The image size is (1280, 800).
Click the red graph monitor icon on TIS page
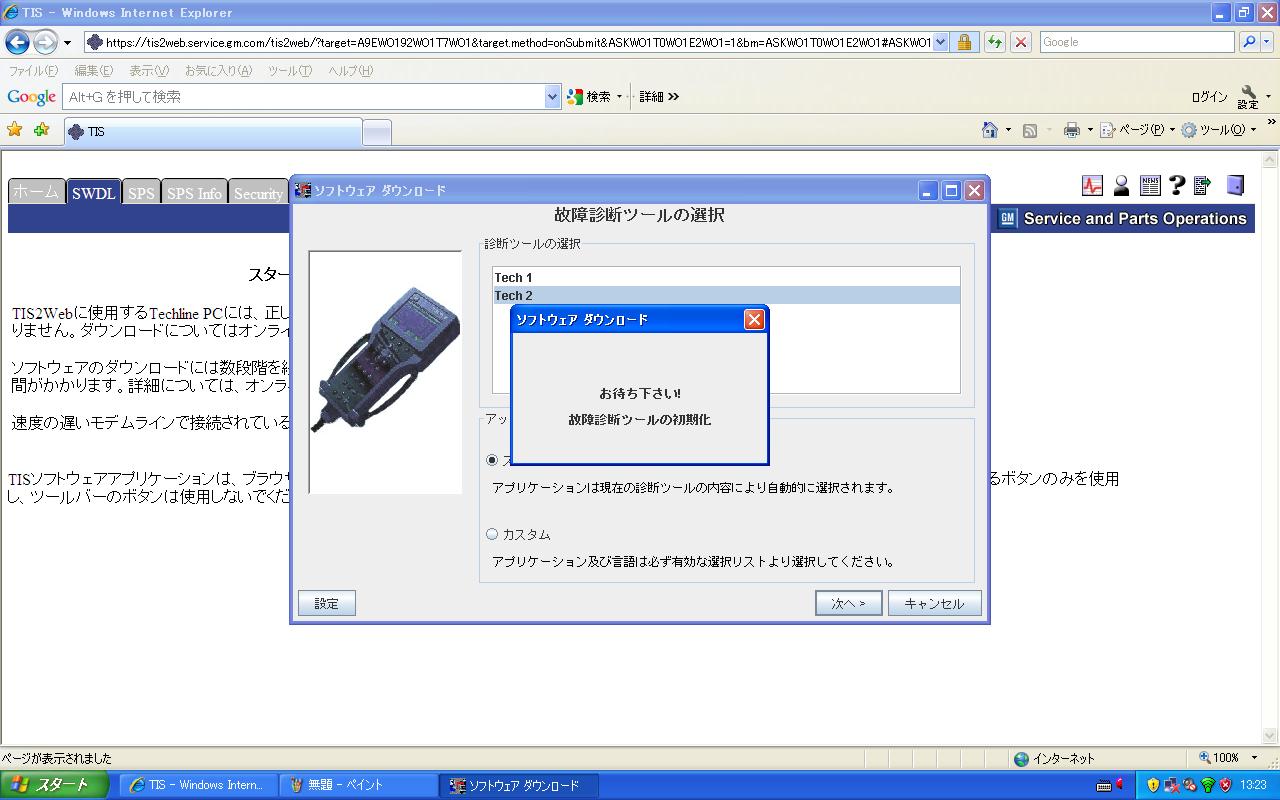tap(1092, 185)
